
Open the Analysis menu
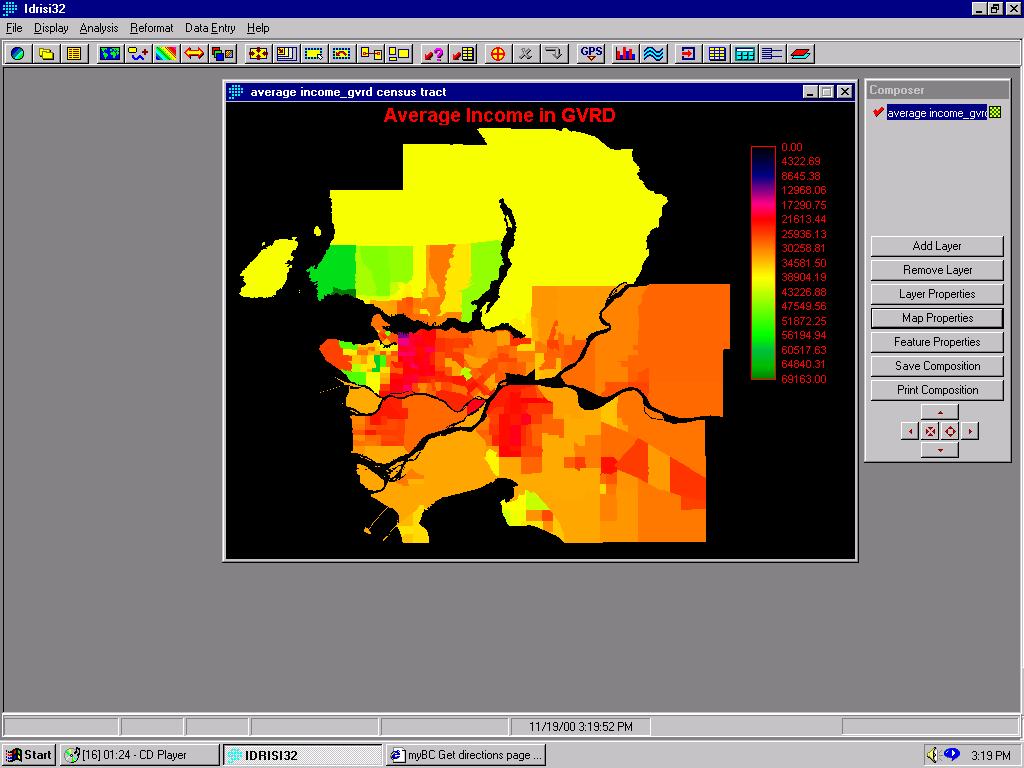(x=99, y=28)
